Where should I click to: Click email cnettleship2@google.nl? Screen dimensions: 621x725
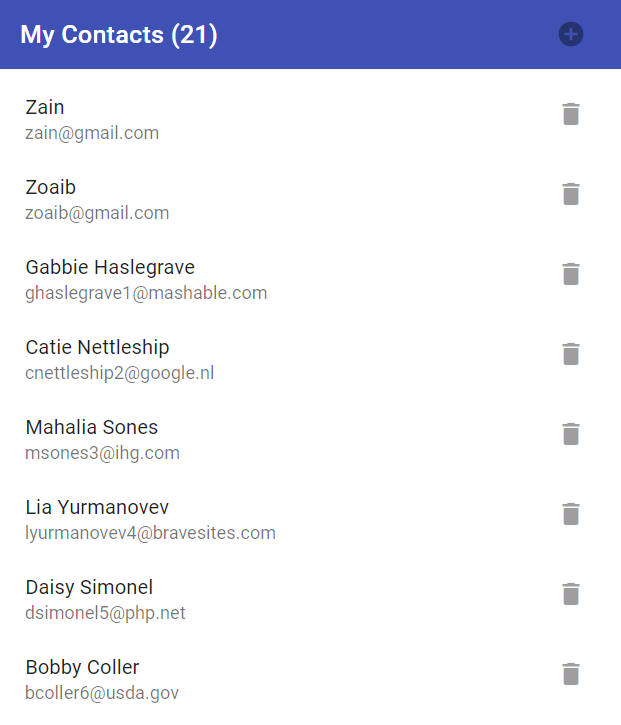coord(119,373)
